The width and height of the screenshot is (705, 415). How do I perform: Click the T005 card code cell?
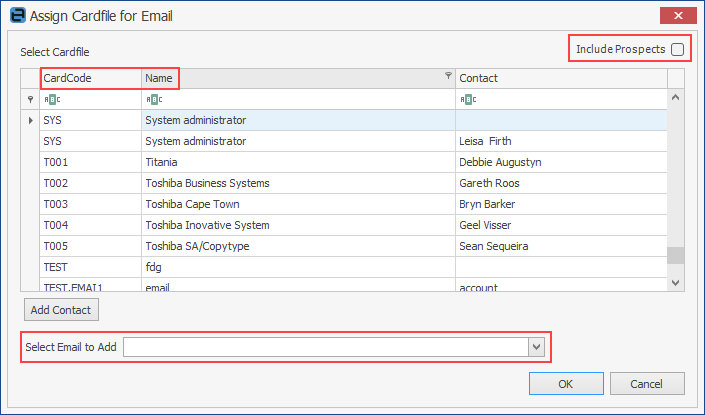pos(90,246)
